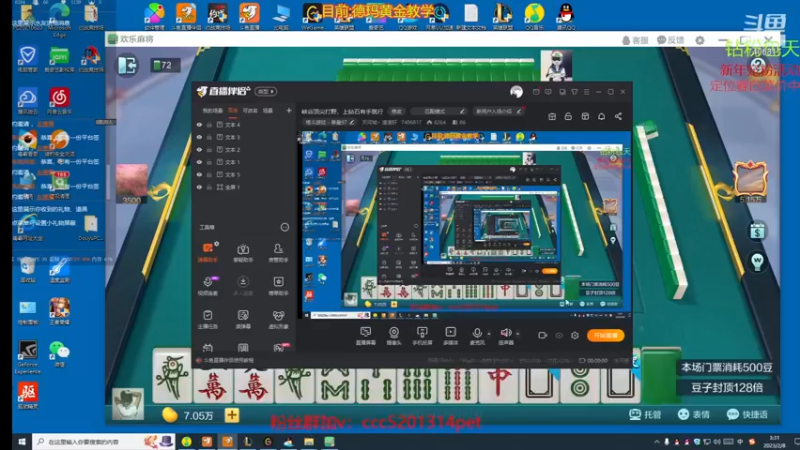Image resolution: width=800 pixels, height=450 pixels.
Task: Click the record camera icon
Action: (542, 335)
